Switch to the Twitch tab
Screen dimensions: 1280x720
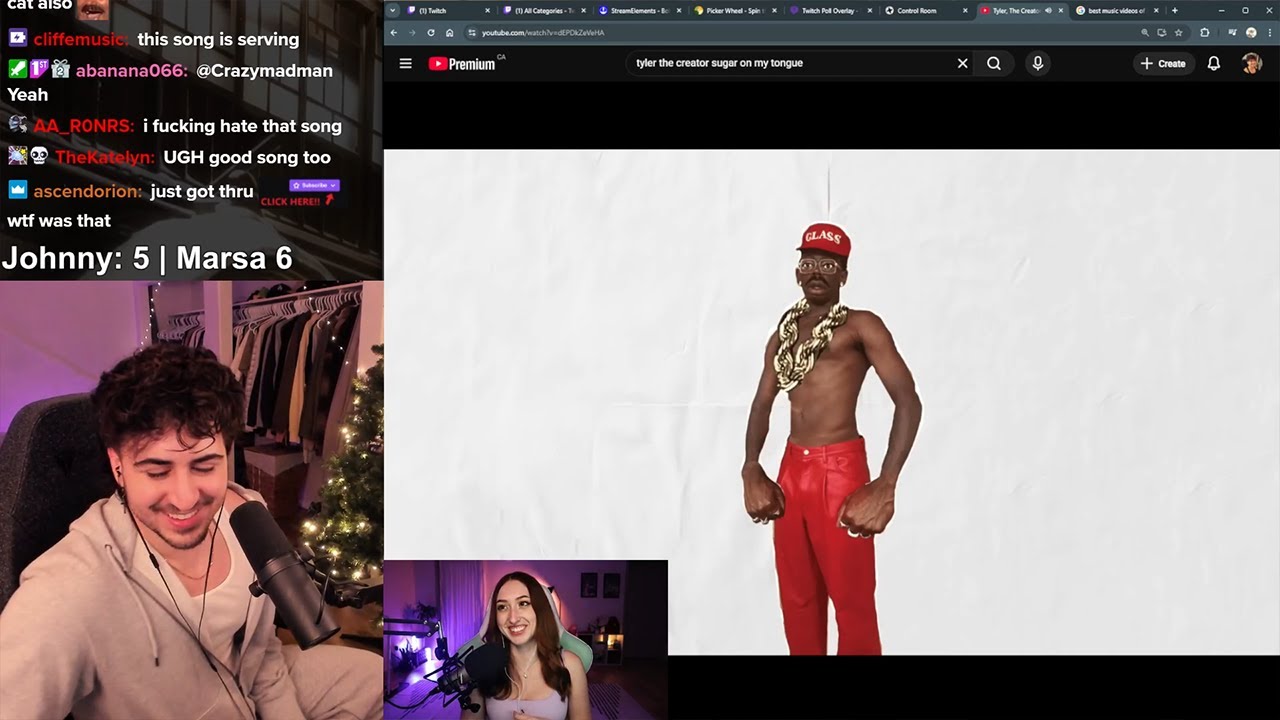445,10
